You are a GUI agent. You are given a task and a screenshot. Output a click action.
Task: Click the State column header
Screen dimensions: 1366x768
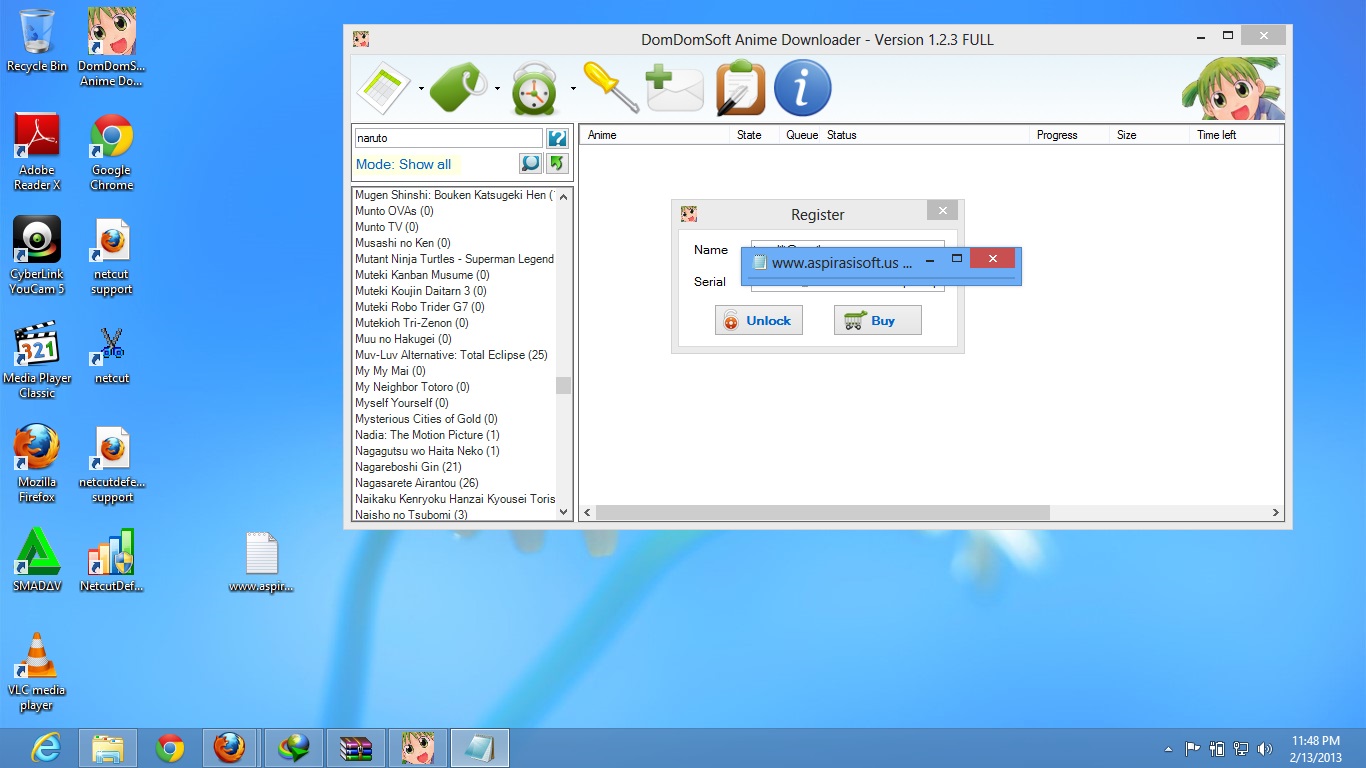tap(755, 135)
